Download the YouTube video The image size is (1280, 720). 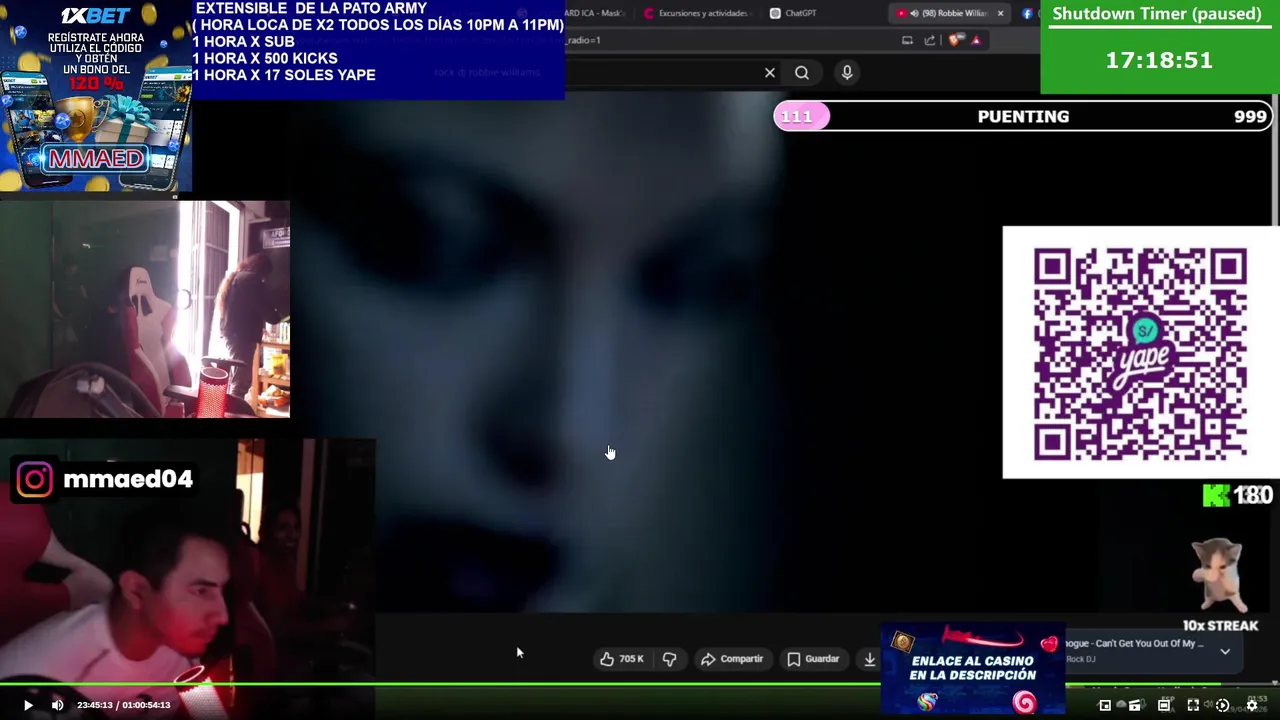869,659
